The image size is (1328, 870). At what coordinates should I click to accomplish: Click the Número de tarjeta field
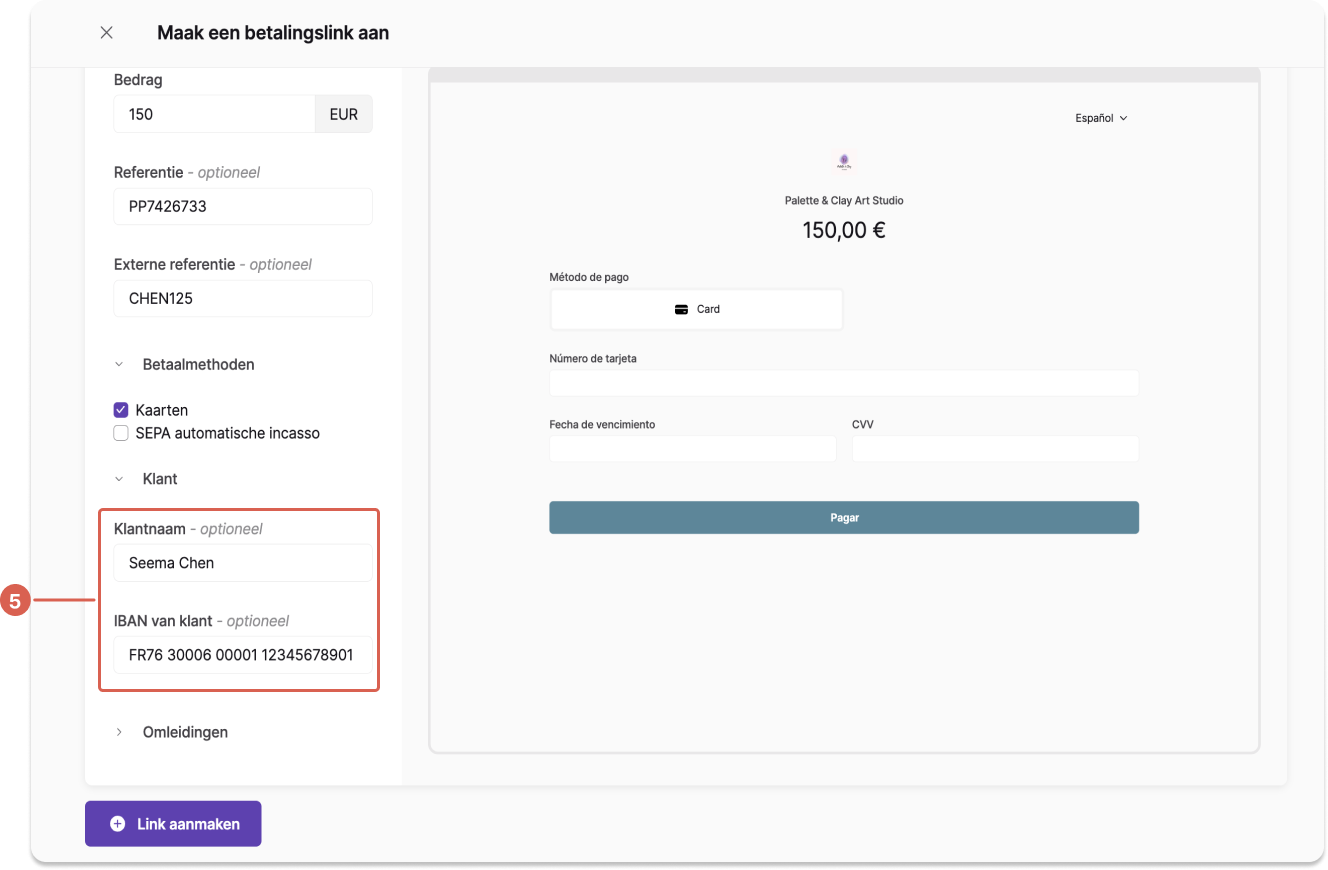point(844,383)
